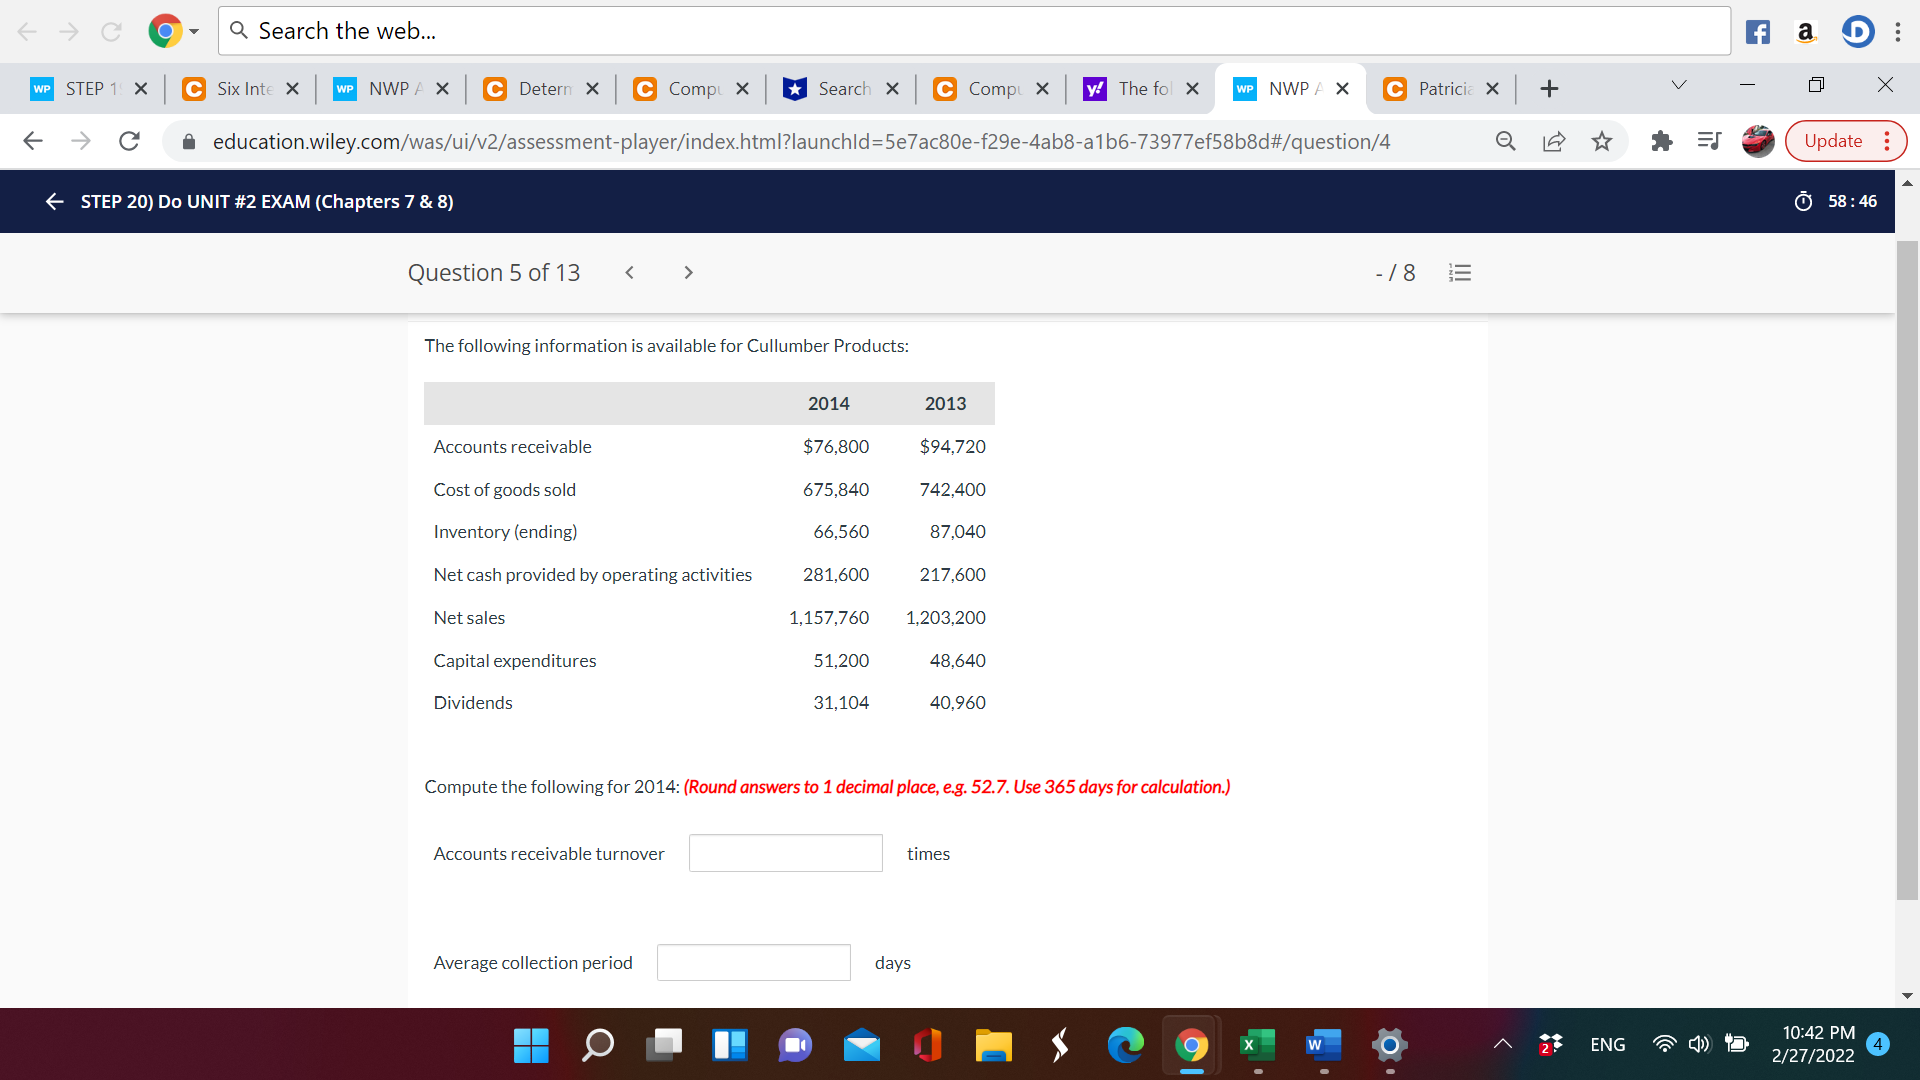Switch to the Patricia tab

[x=1442, y=89]
